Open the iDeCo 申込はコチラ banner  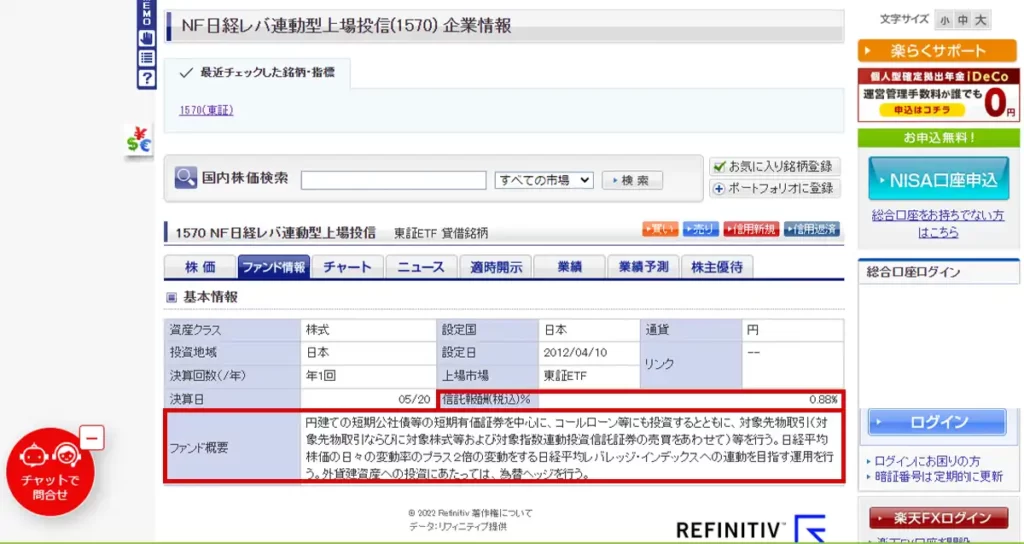click(x=938, y=95)
